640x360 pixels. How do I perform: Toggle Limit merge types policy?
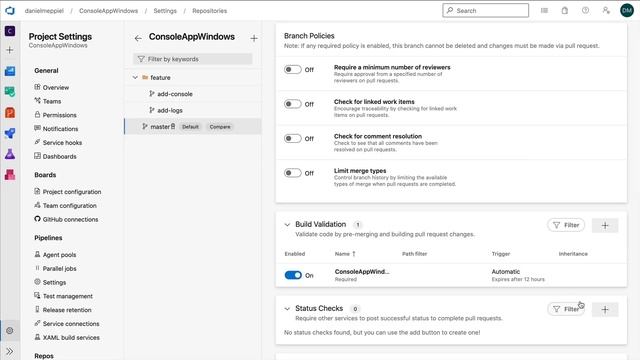[293, 173]
